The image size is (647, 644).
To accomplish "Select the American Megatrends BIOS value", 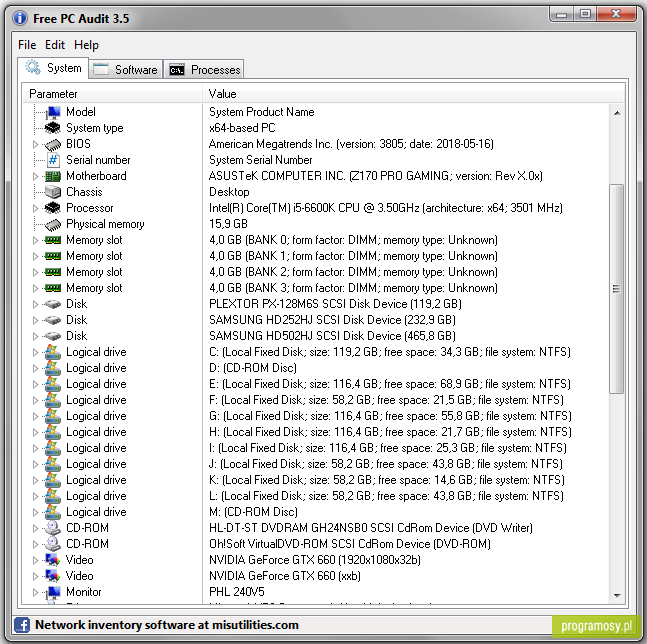I will (351, 144).
